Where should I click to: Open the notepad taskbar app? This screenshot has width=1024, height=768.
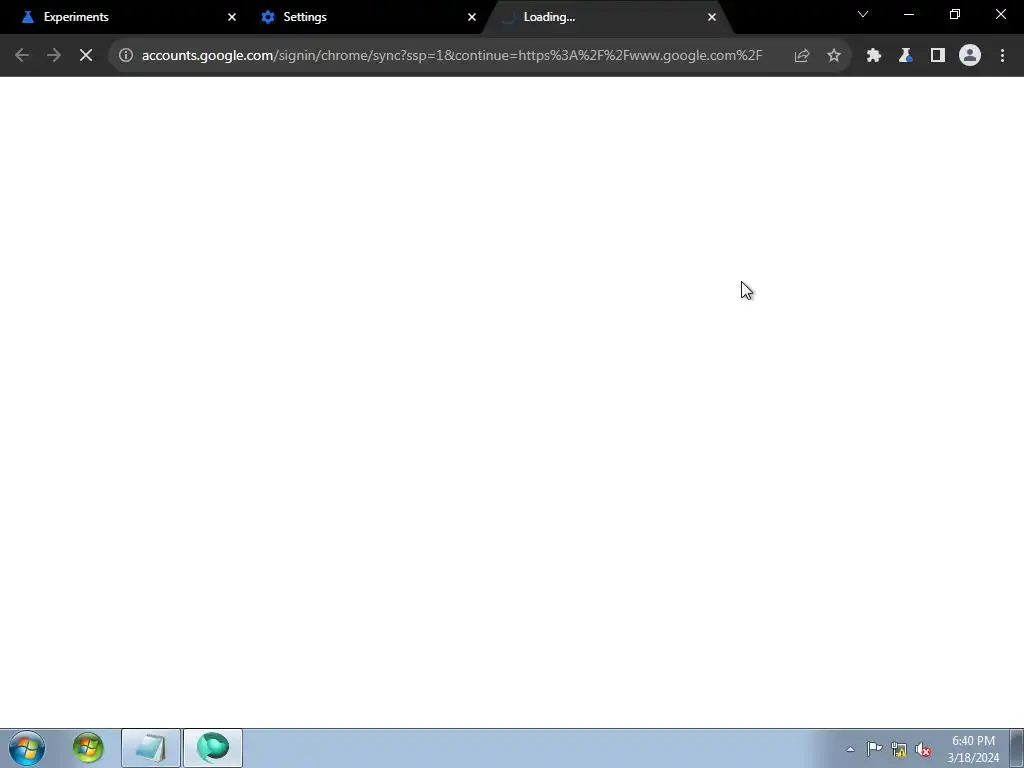click(x=151, y=748)
